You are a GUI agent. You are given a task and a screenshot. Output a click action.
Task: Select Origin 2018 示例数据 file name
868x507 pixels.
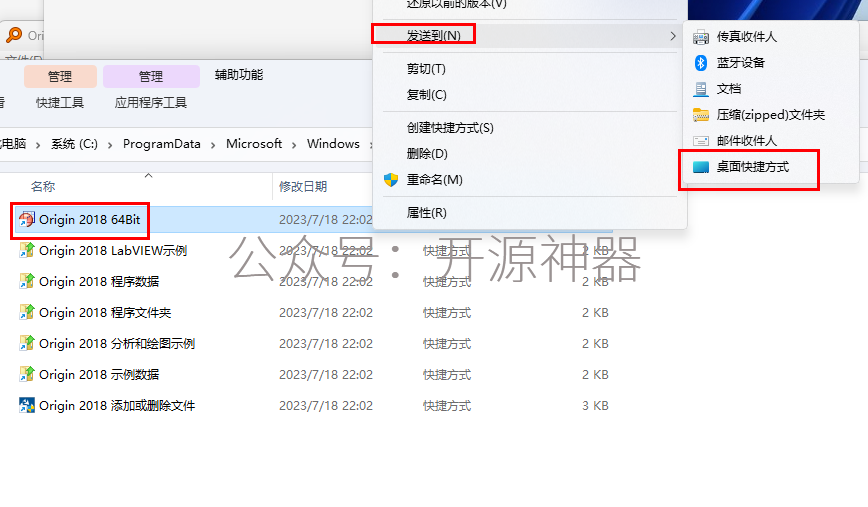click(x=99, y=375)
